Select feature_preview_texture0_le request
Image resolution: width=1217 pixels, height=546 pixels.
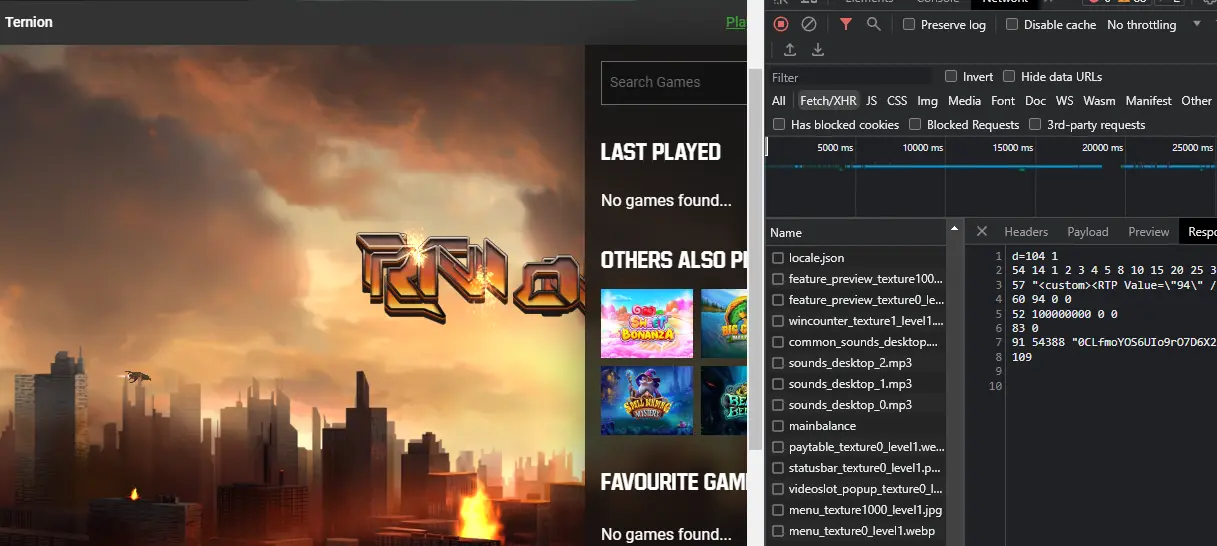click(856, 300)
